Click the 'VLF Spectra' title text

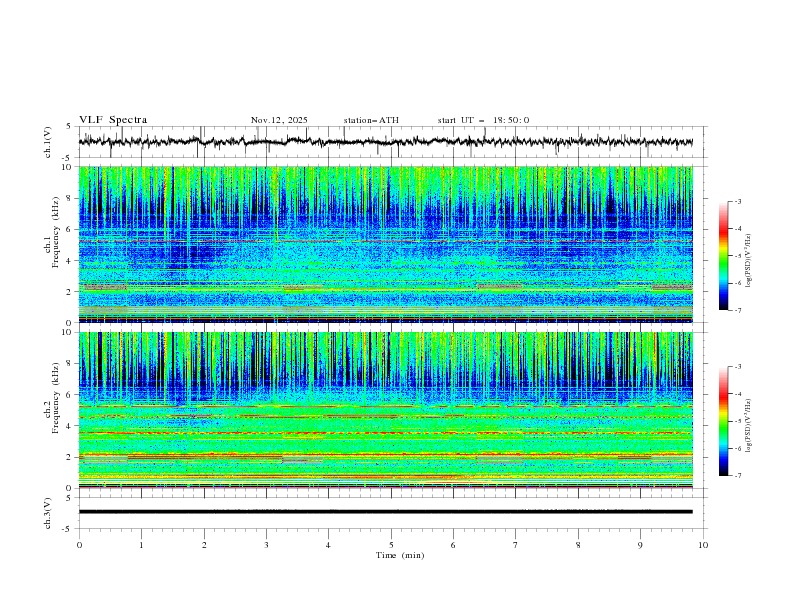[113, 120]
